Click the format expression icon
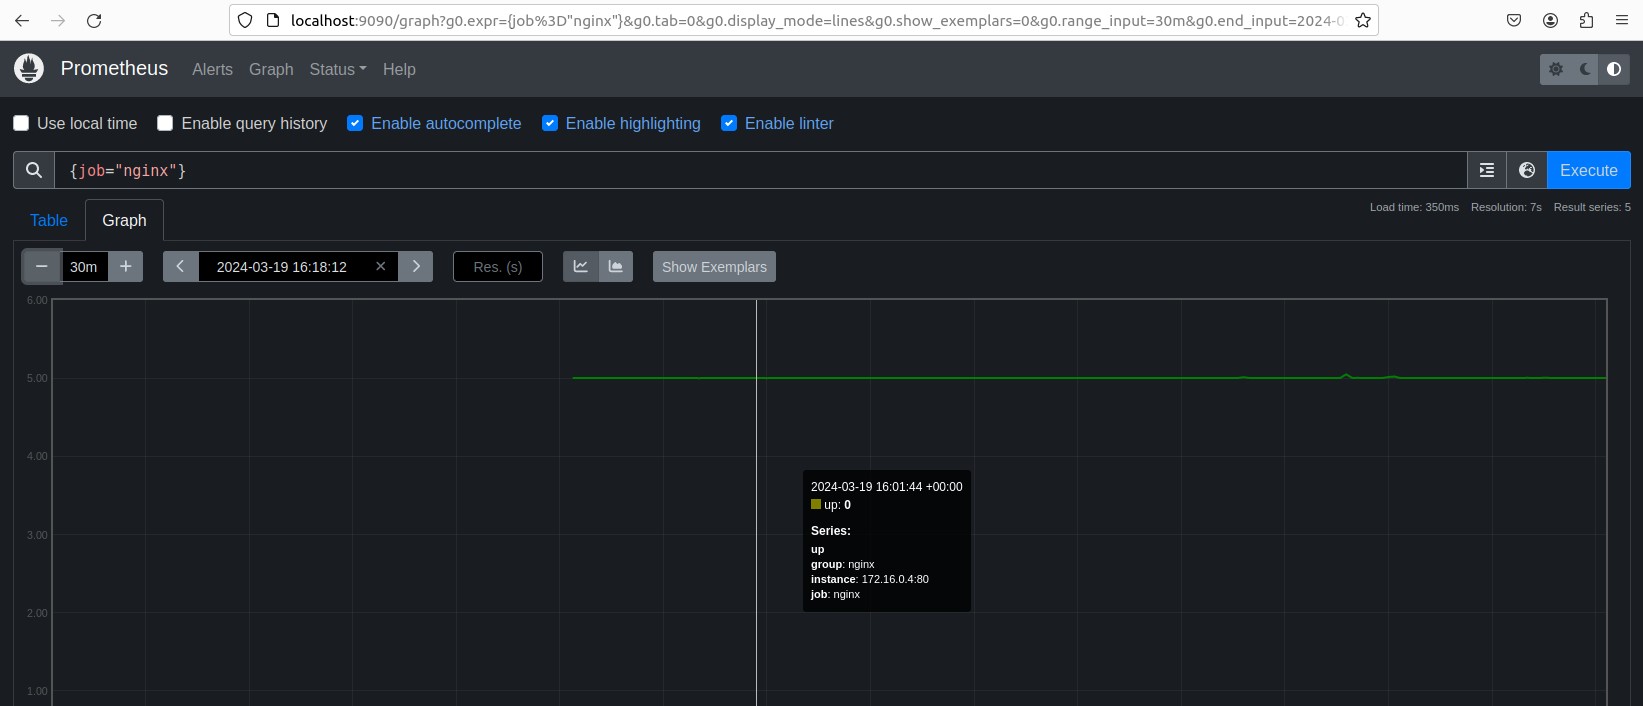The image size is (1643, 706). (1487, 170)
